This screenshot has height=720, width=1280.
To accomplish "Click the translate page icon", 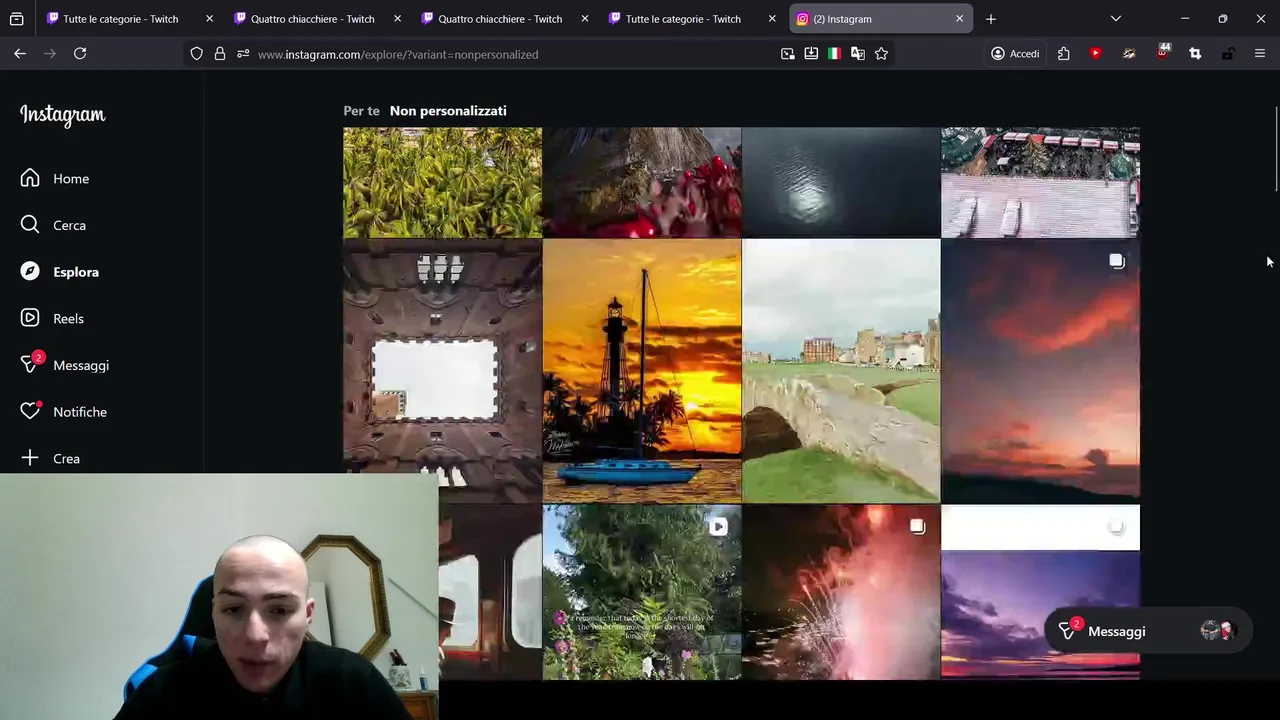I will point(858,54).
